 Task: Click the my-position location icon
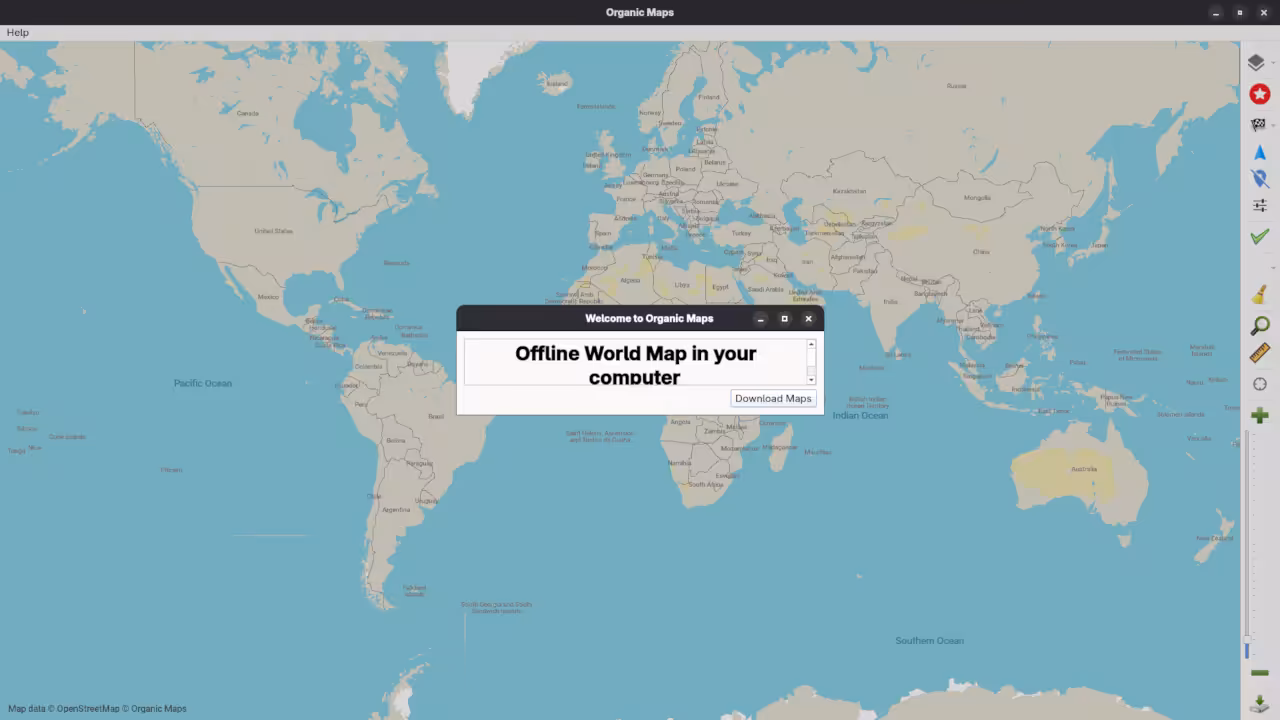(x=1260, y=178)
